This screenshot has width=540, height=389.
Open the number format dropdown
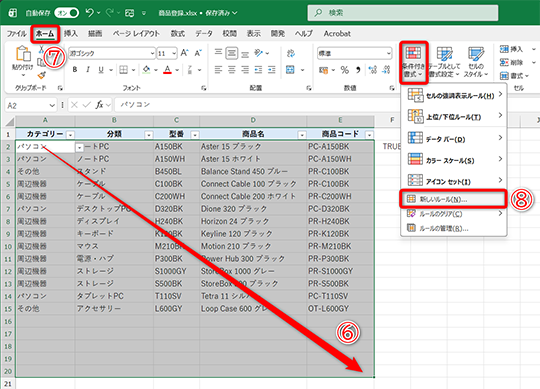(388, 53)
